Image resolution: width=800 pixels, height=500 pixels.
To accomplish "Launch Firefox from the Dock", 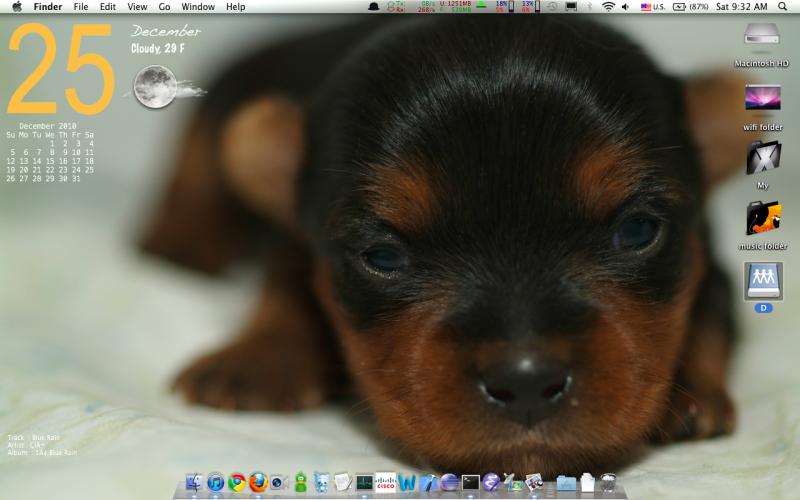I will click(258, 482).
